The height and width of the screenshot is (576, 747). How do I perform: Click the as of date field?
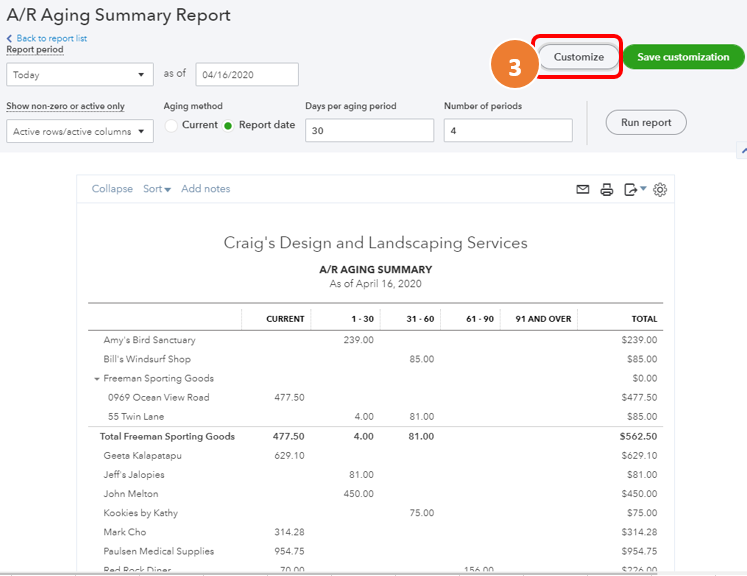pyautogui.click(x=247, y=75)
